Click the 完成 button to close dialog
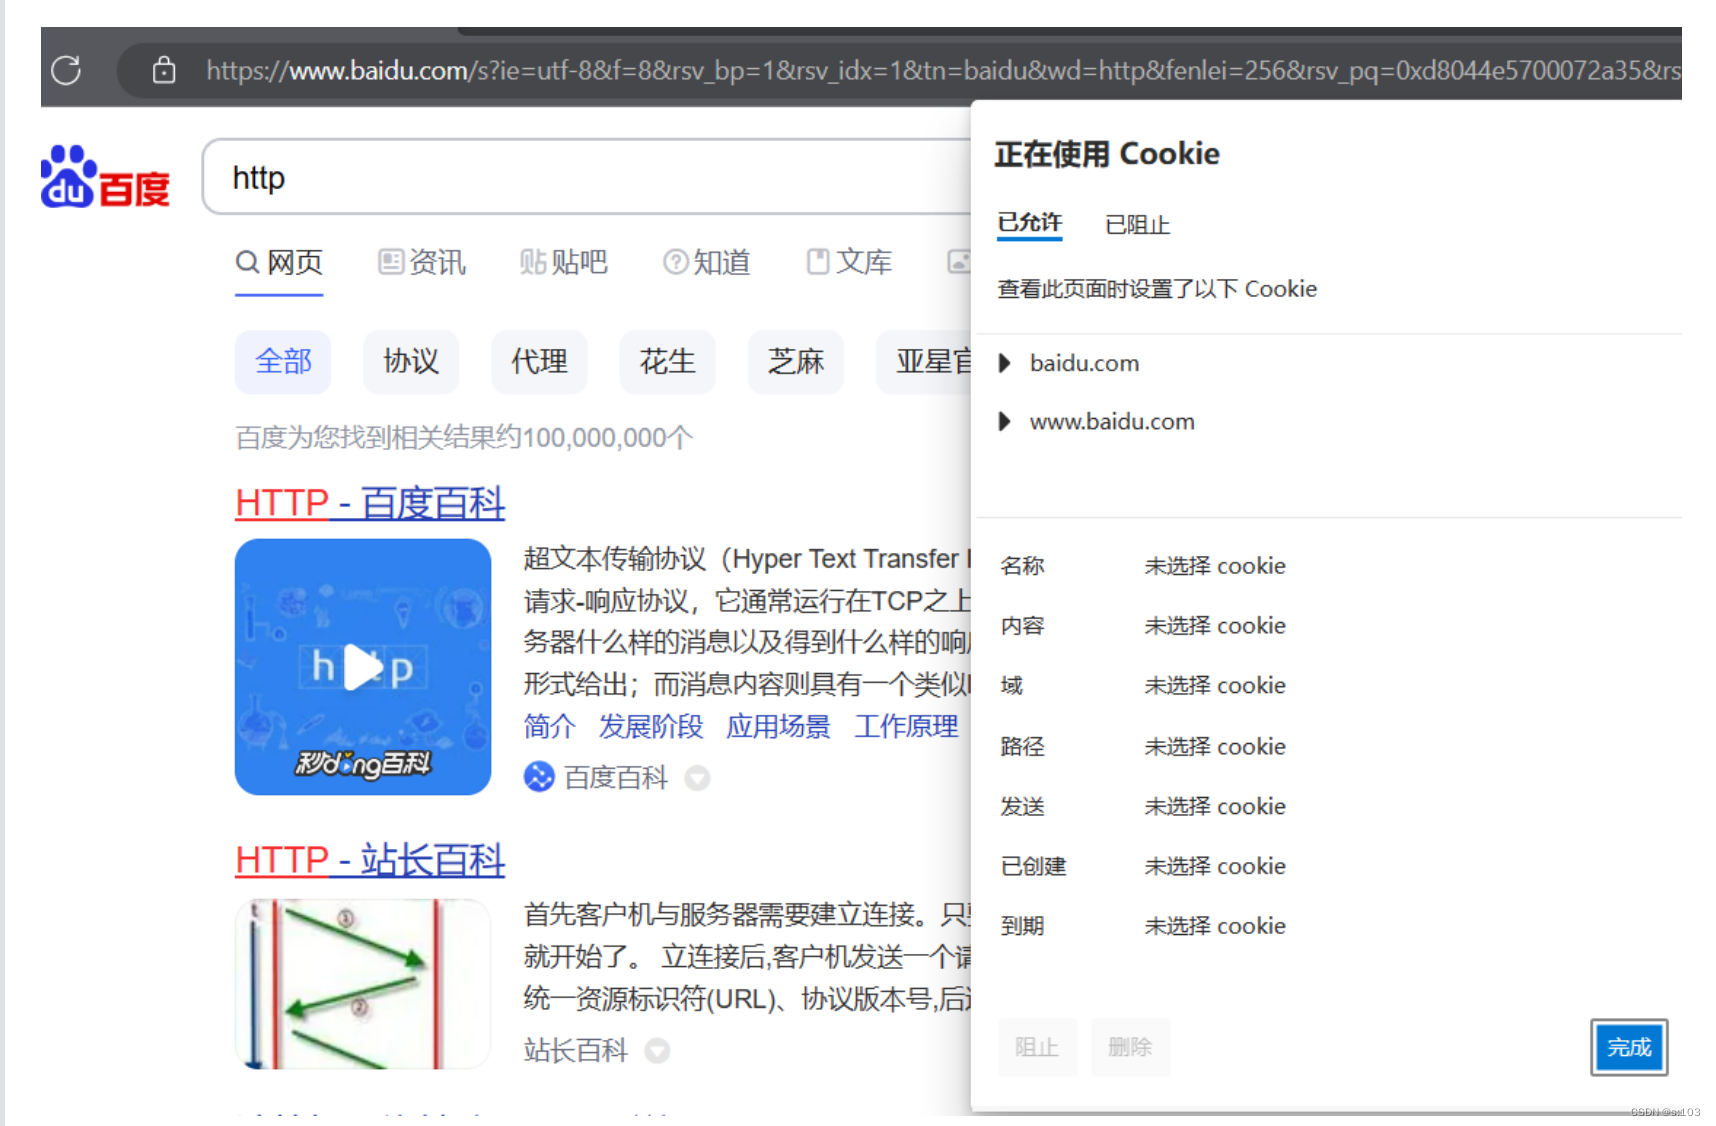 1629,1047
